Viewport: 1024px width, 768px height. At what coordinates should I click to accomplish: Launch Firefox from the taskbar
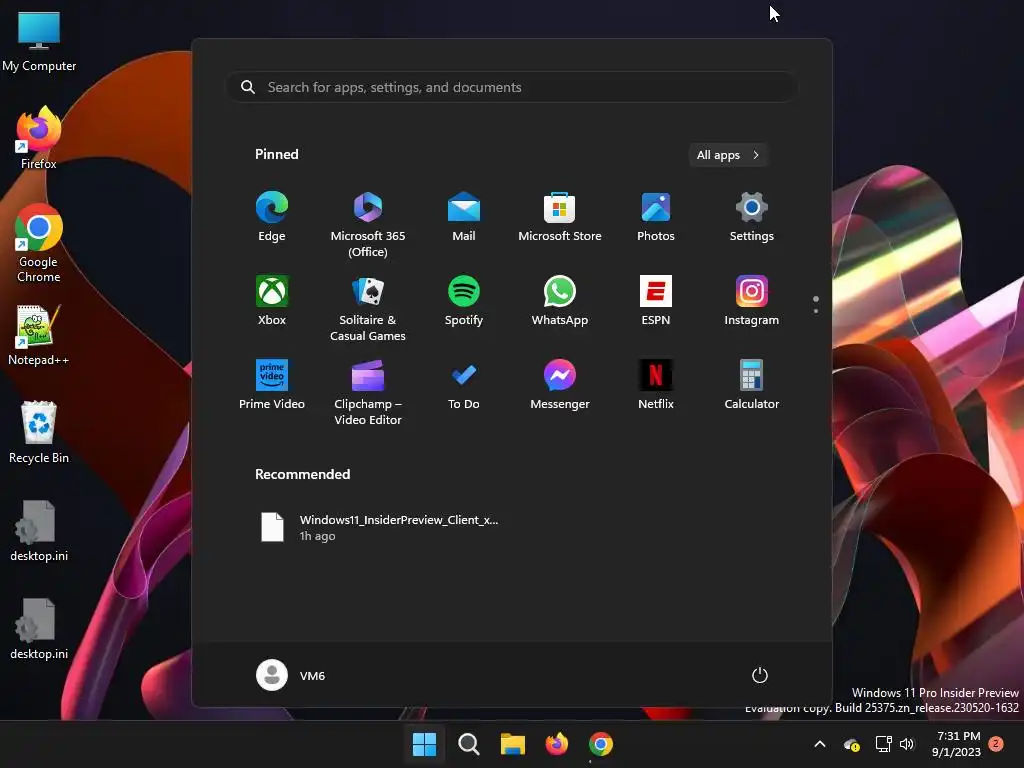(556, 744)
